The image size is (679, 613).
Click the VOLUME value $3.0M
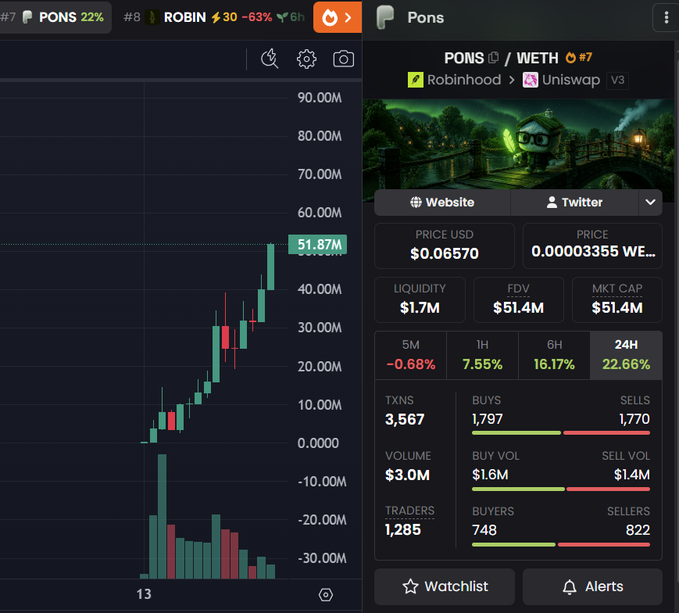pos(407,475)
